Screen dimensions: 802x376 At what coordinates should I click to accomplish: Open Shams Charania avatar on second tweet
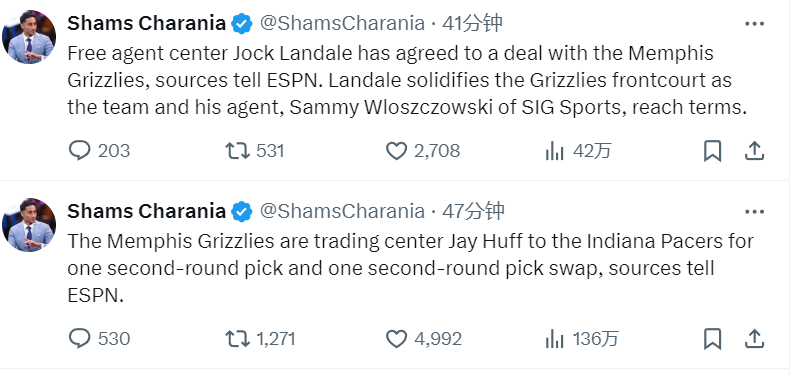click(29, 225)
